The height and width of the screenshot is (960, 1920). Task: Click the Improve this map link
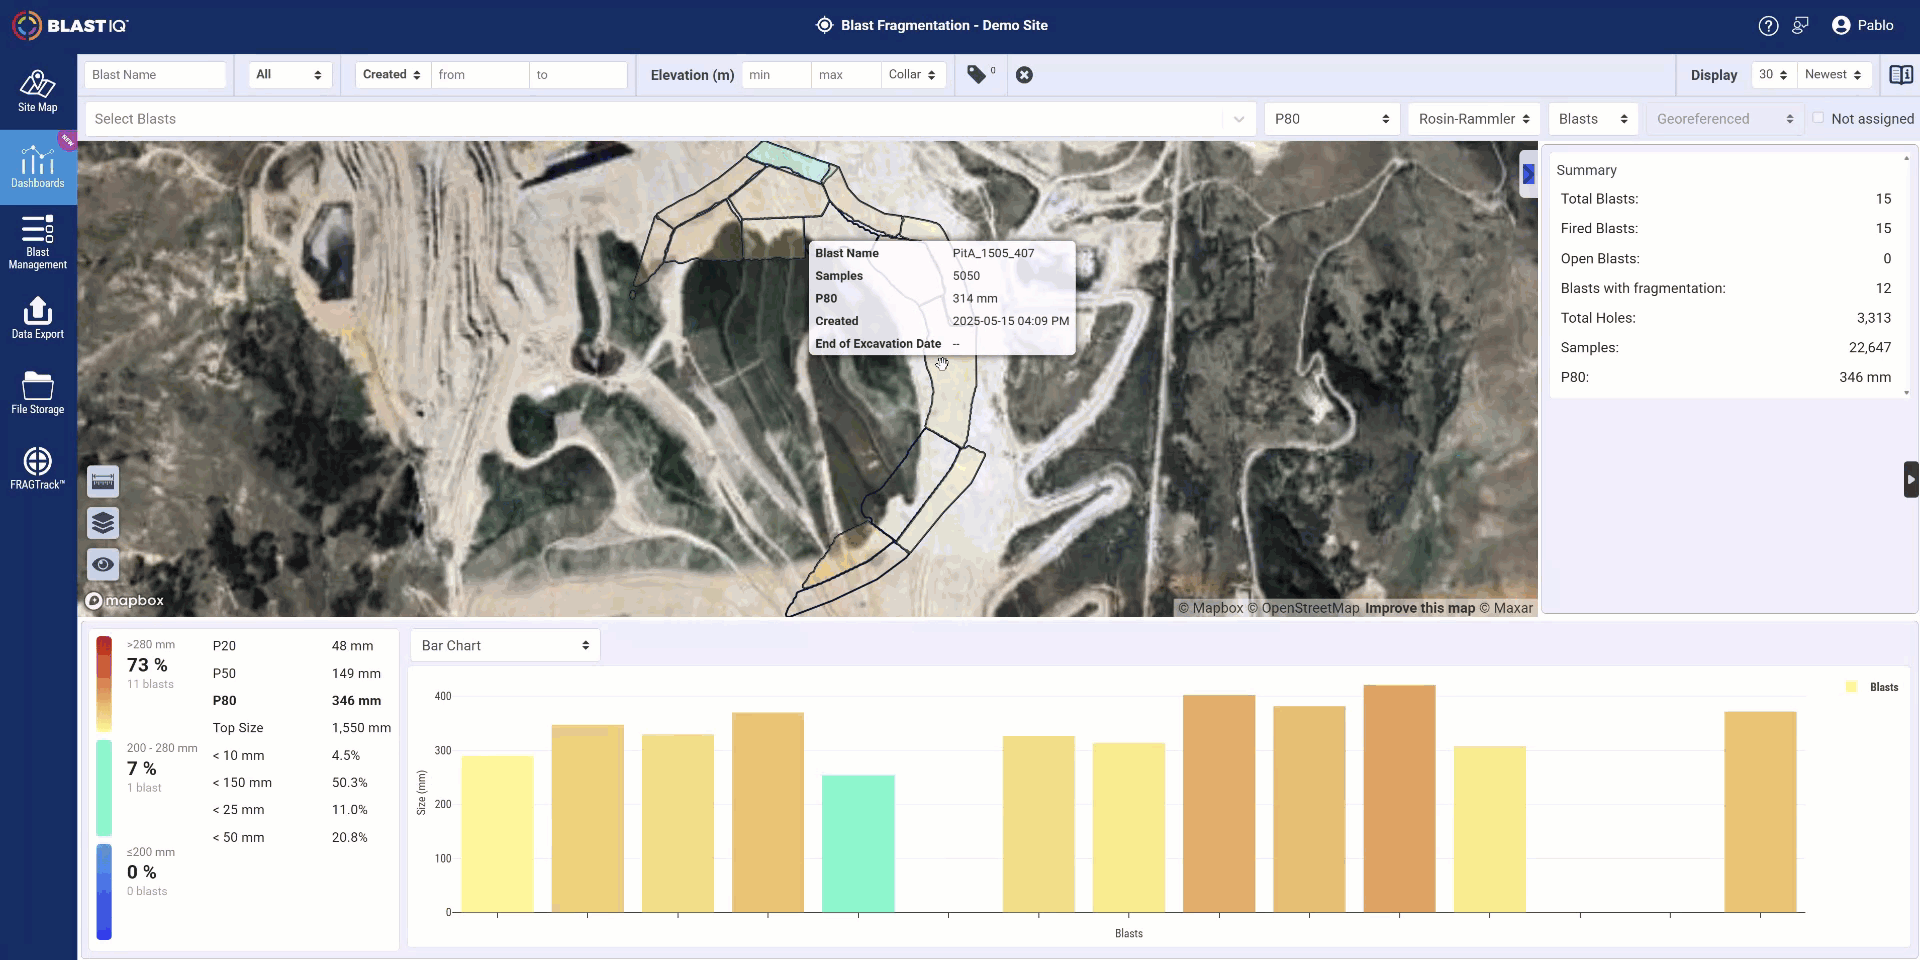[x=1420, y=608]
